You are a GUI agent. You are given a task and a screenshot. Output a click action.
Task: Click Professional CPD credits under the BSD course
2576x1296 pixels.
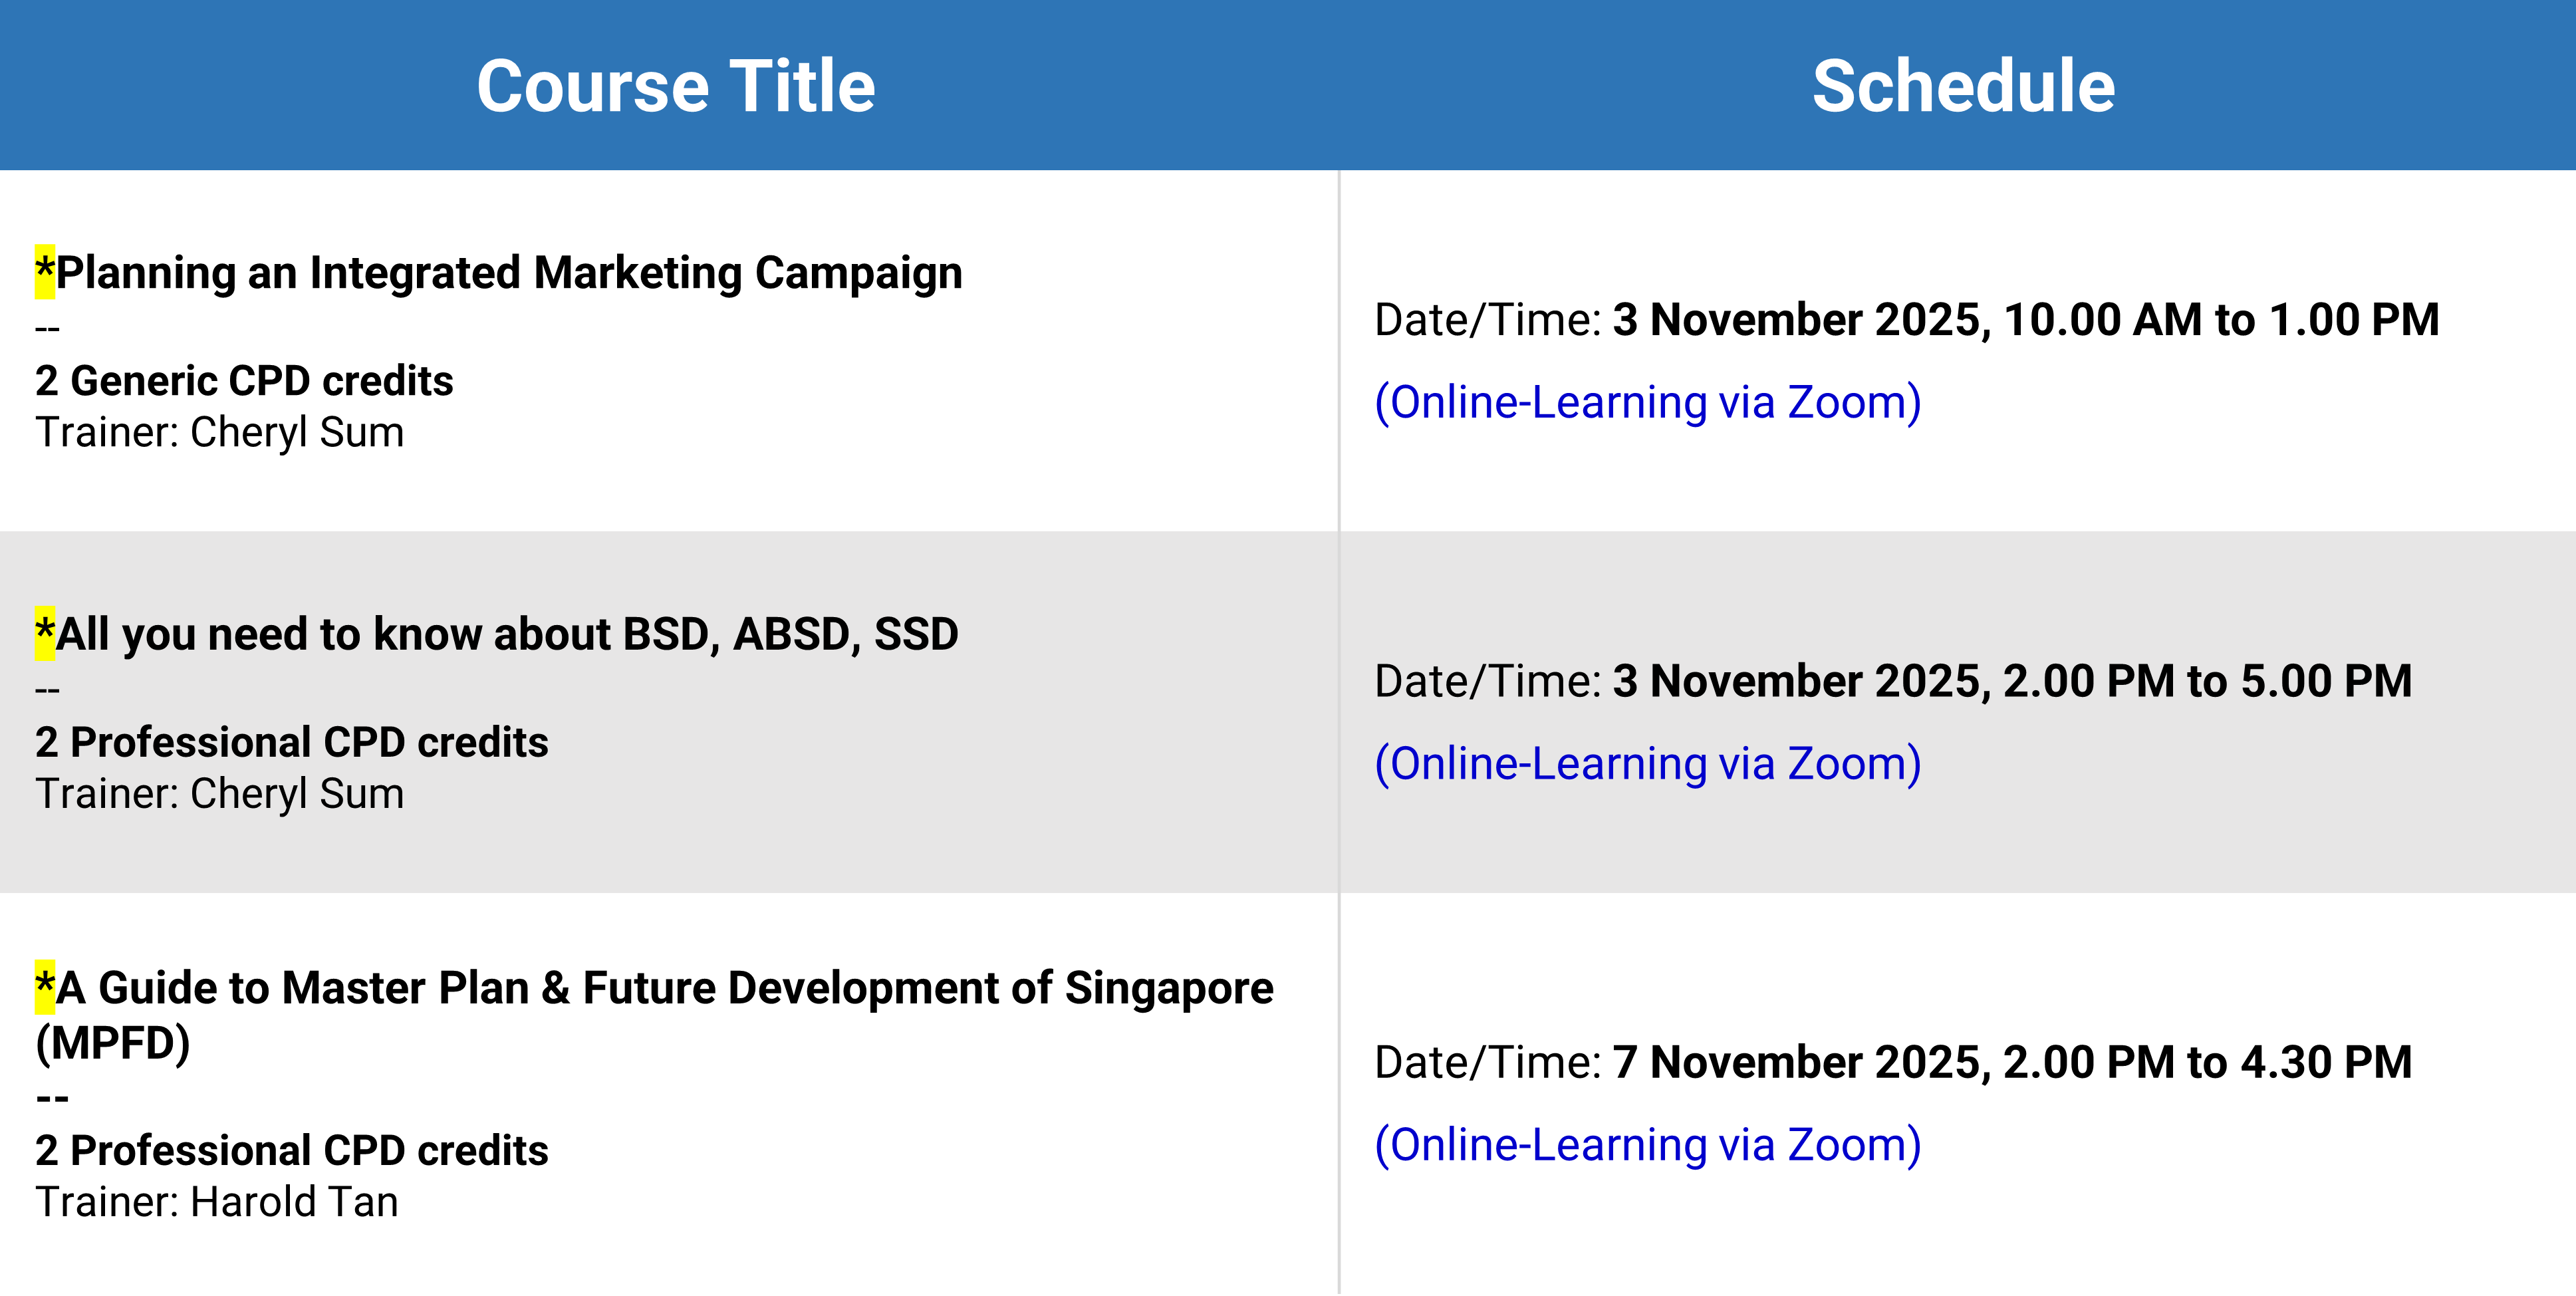pos(291,742)
